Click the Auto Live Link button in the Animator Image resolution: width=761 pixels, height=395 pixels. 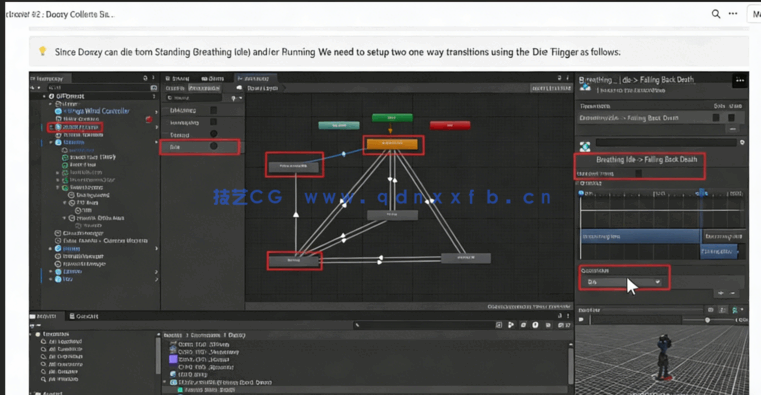[551, 88]
